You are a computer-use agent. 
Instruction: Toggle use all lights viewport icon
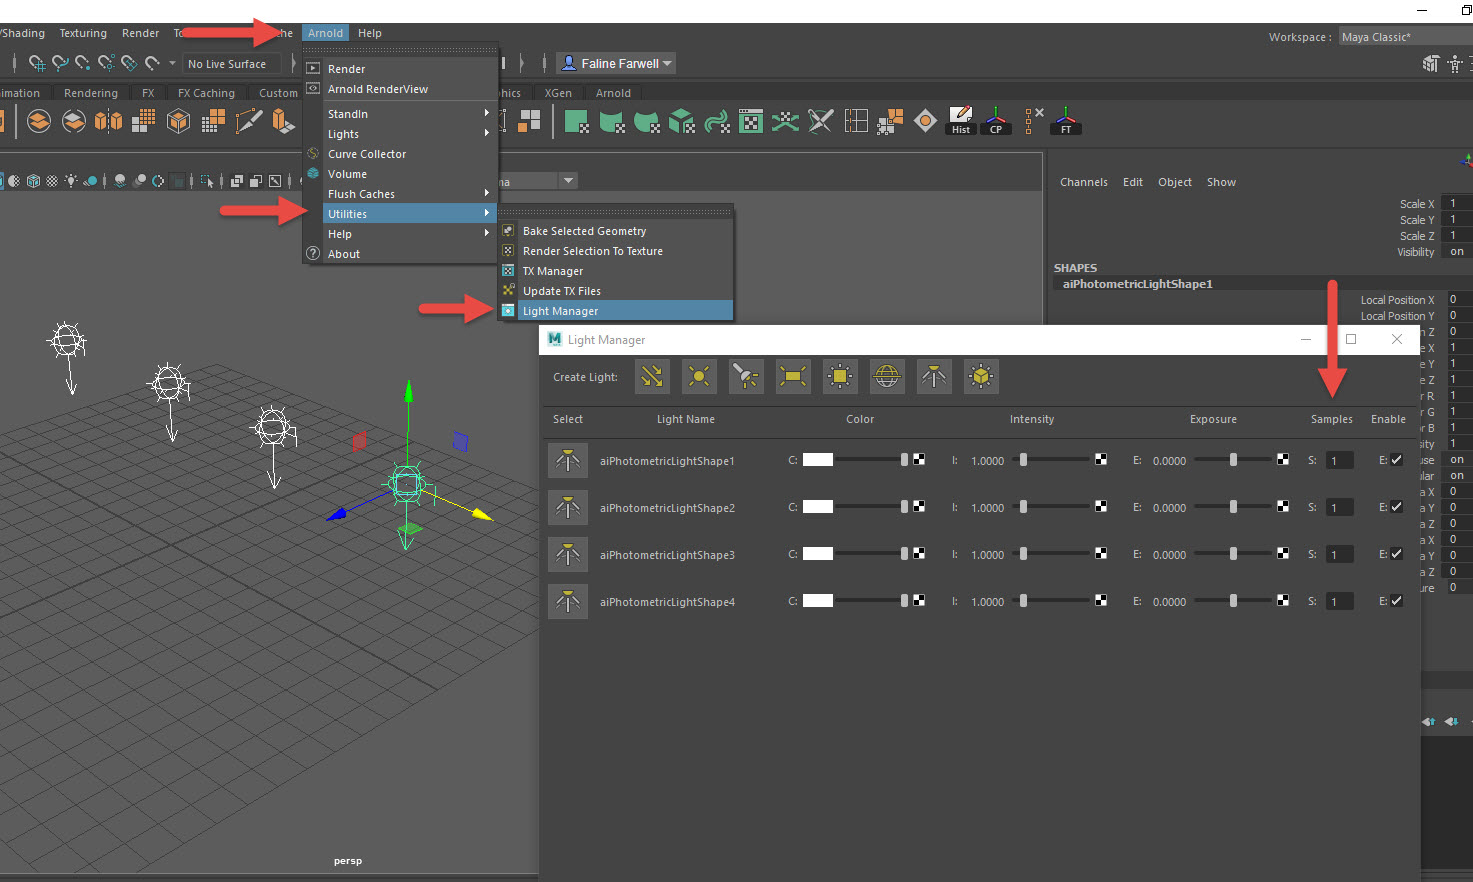click(x=71, y=181)
